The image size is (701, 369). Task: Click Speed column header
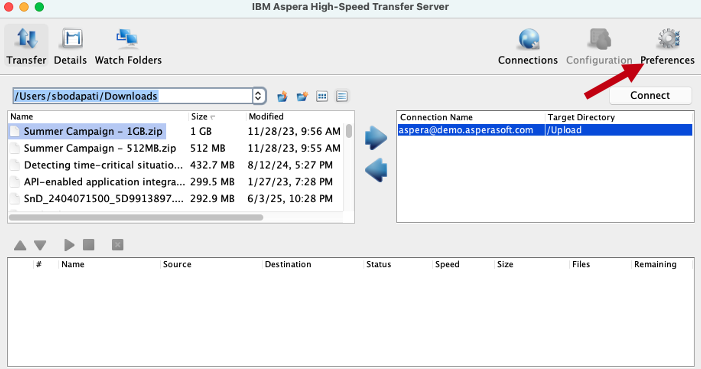click(x=447, y=264)
